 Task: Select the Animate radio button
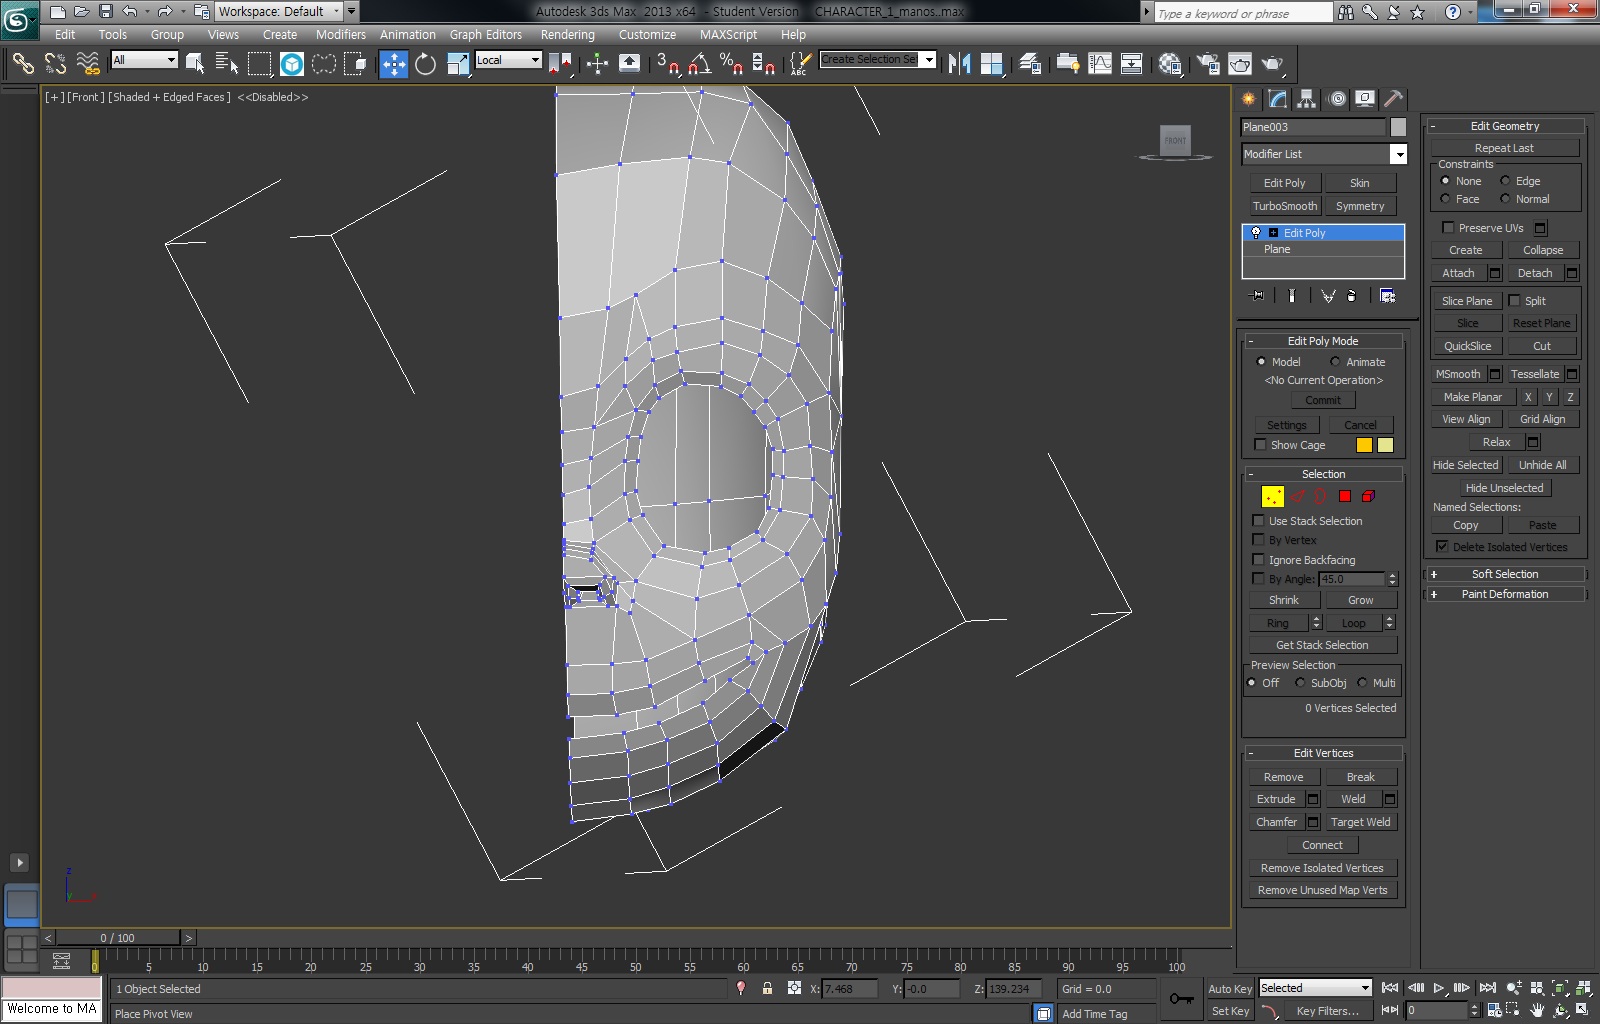[1335, 362]
